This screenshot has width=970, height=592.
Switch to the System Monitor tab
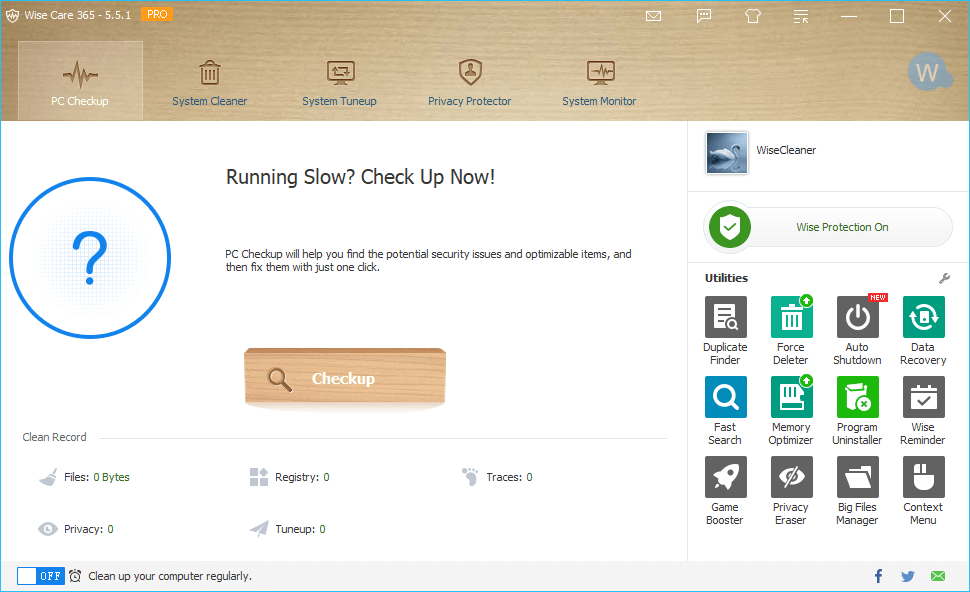(x=599, y=84)
